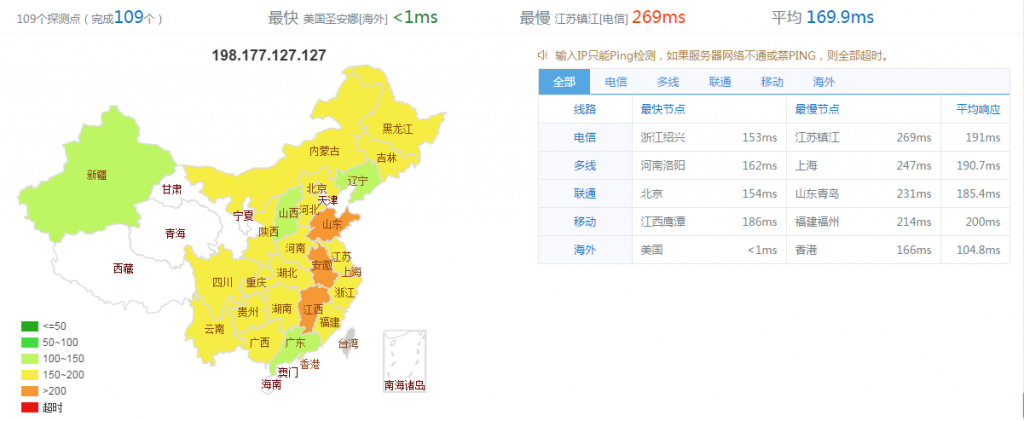Click the speaker icon beside the ping notice

(x=543, y=56)
